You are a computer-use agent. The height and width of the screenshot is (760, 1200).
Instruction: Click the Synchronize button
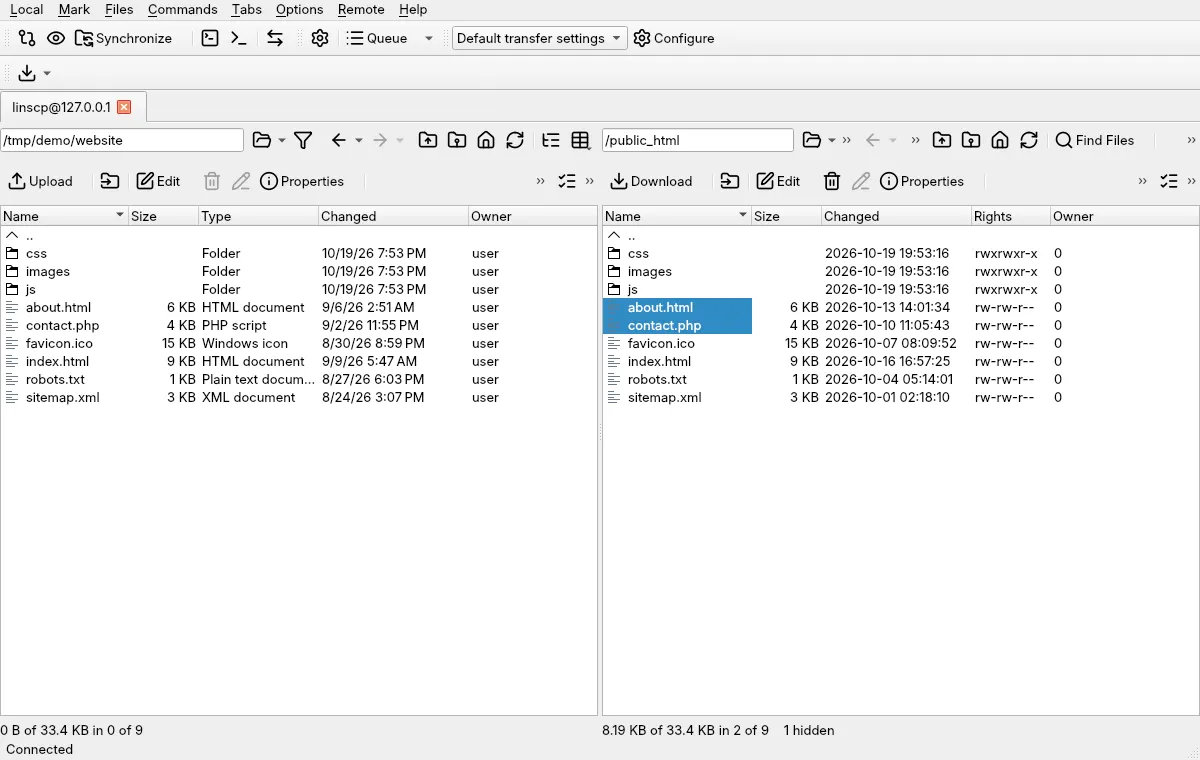pyautogui.click(x=124, y=38)
